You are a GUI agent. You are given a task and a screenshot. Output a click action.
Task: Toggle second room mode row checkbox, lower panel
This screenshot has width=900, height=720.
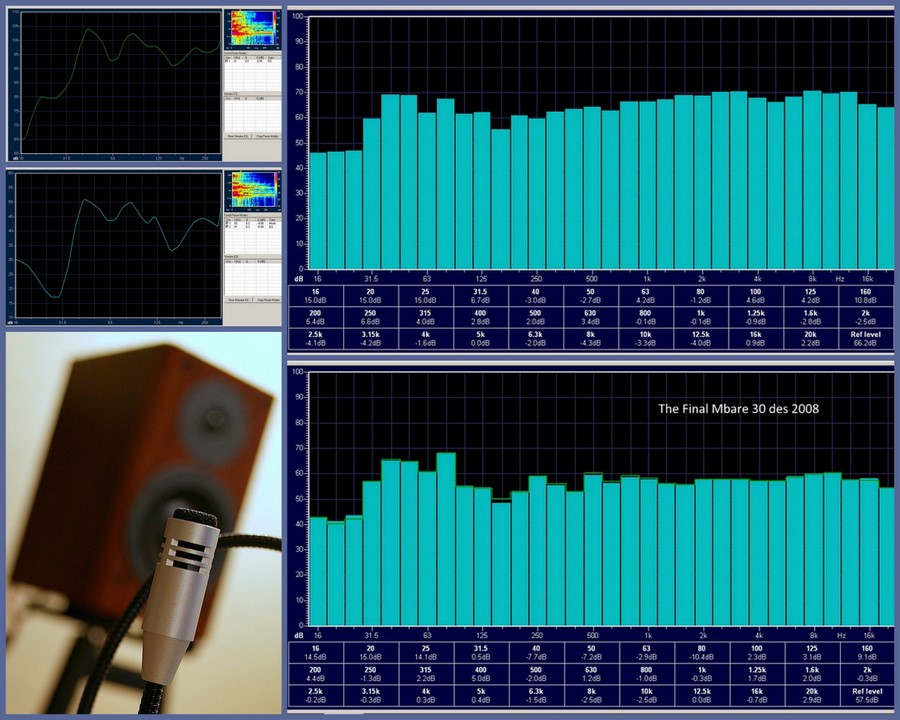click(227, 227)
